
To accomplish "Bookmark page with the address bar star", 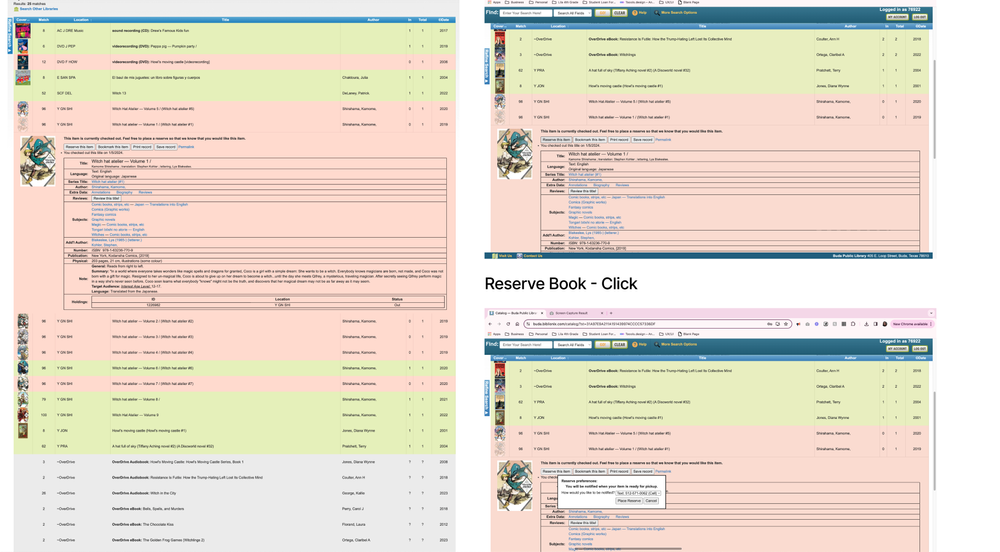I will 786,324.
